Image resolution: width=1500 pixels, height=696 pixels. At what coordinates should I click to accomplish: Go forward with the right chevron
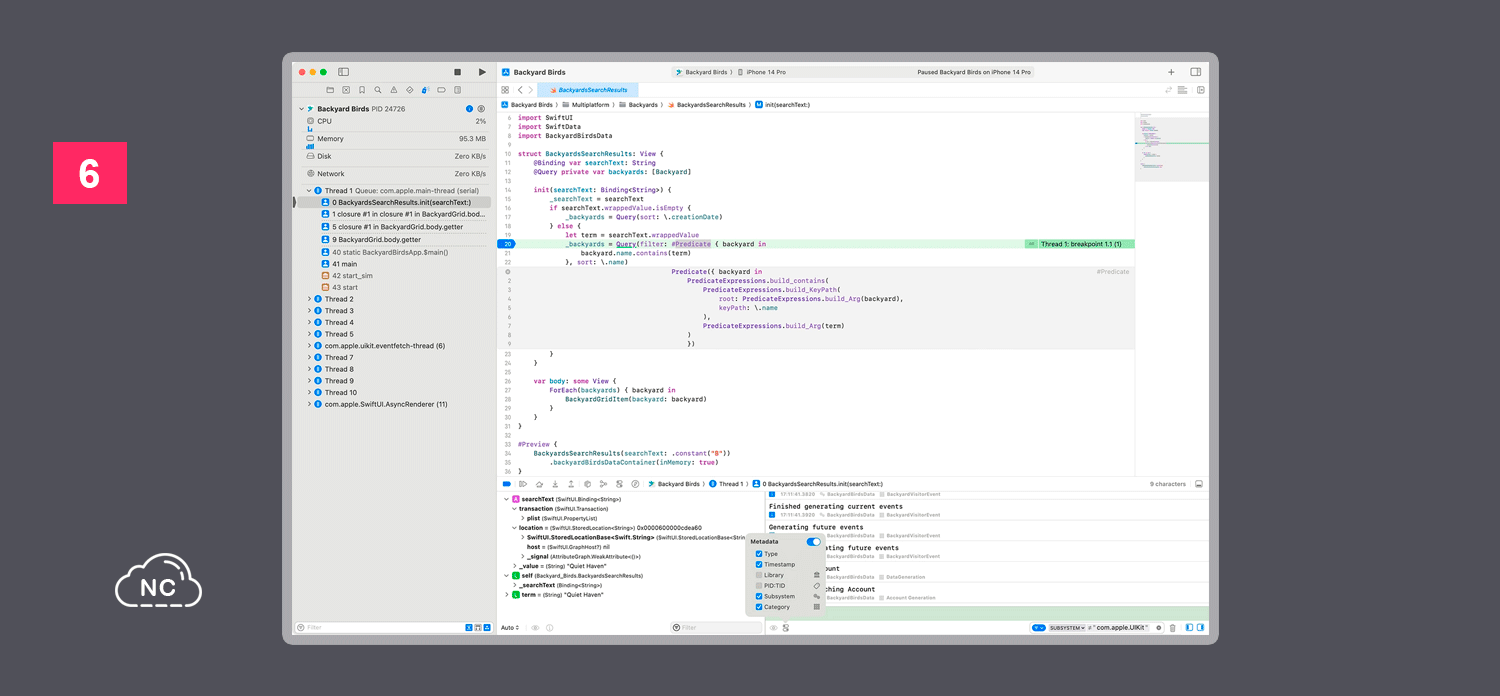[x=531, y=90]
